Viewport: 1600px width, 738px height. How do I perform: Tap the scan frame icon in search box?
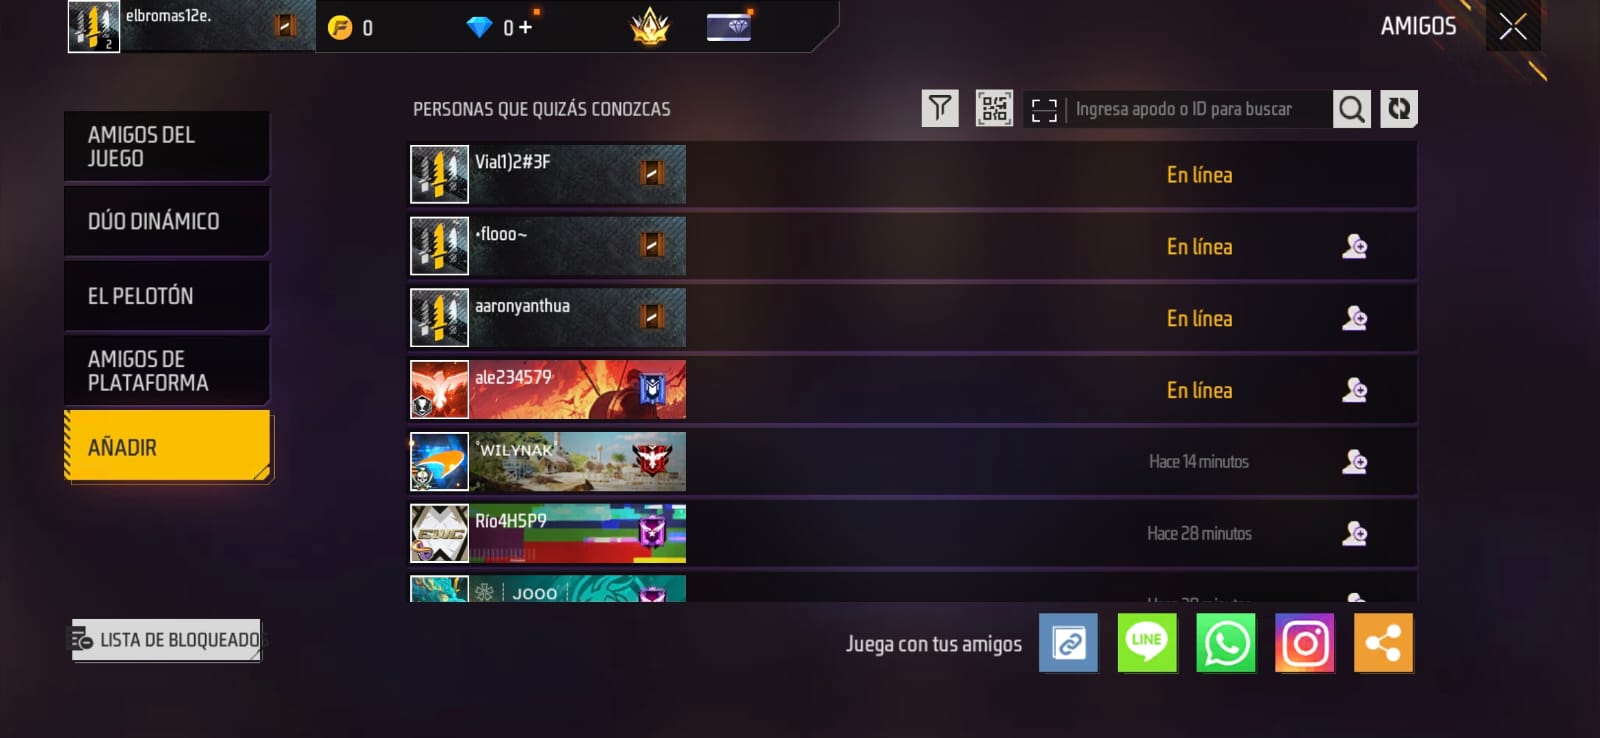pyautogui.click(x=1044, y=110)
